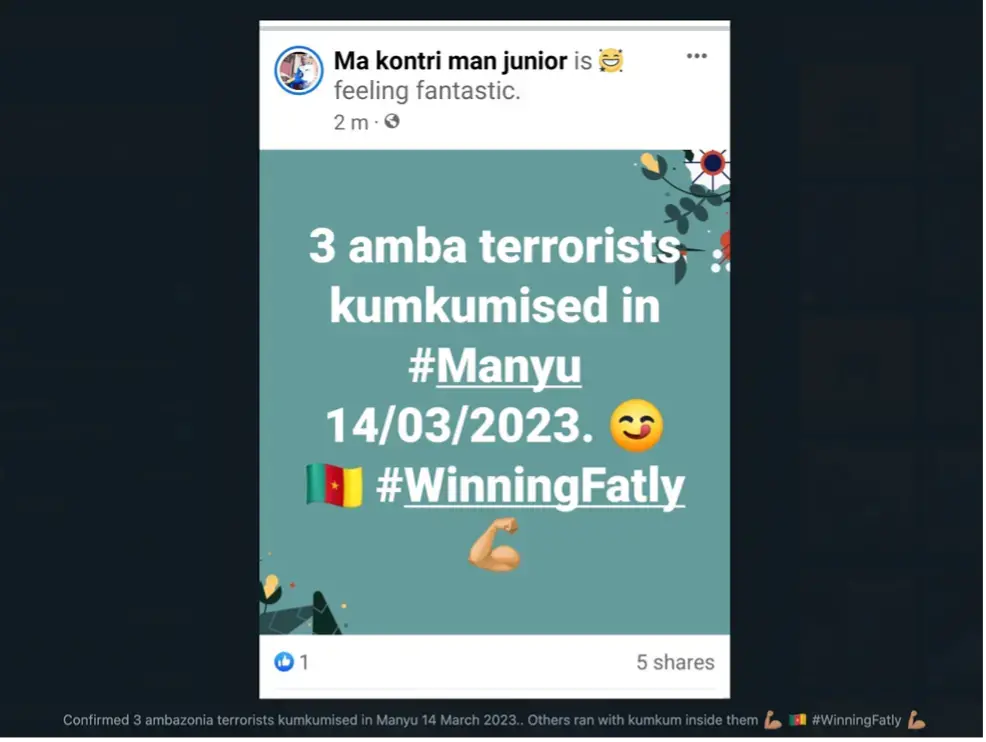
Task: Click the flexed biceps emoji below hashtag
Action: click(x=494, y=544)
